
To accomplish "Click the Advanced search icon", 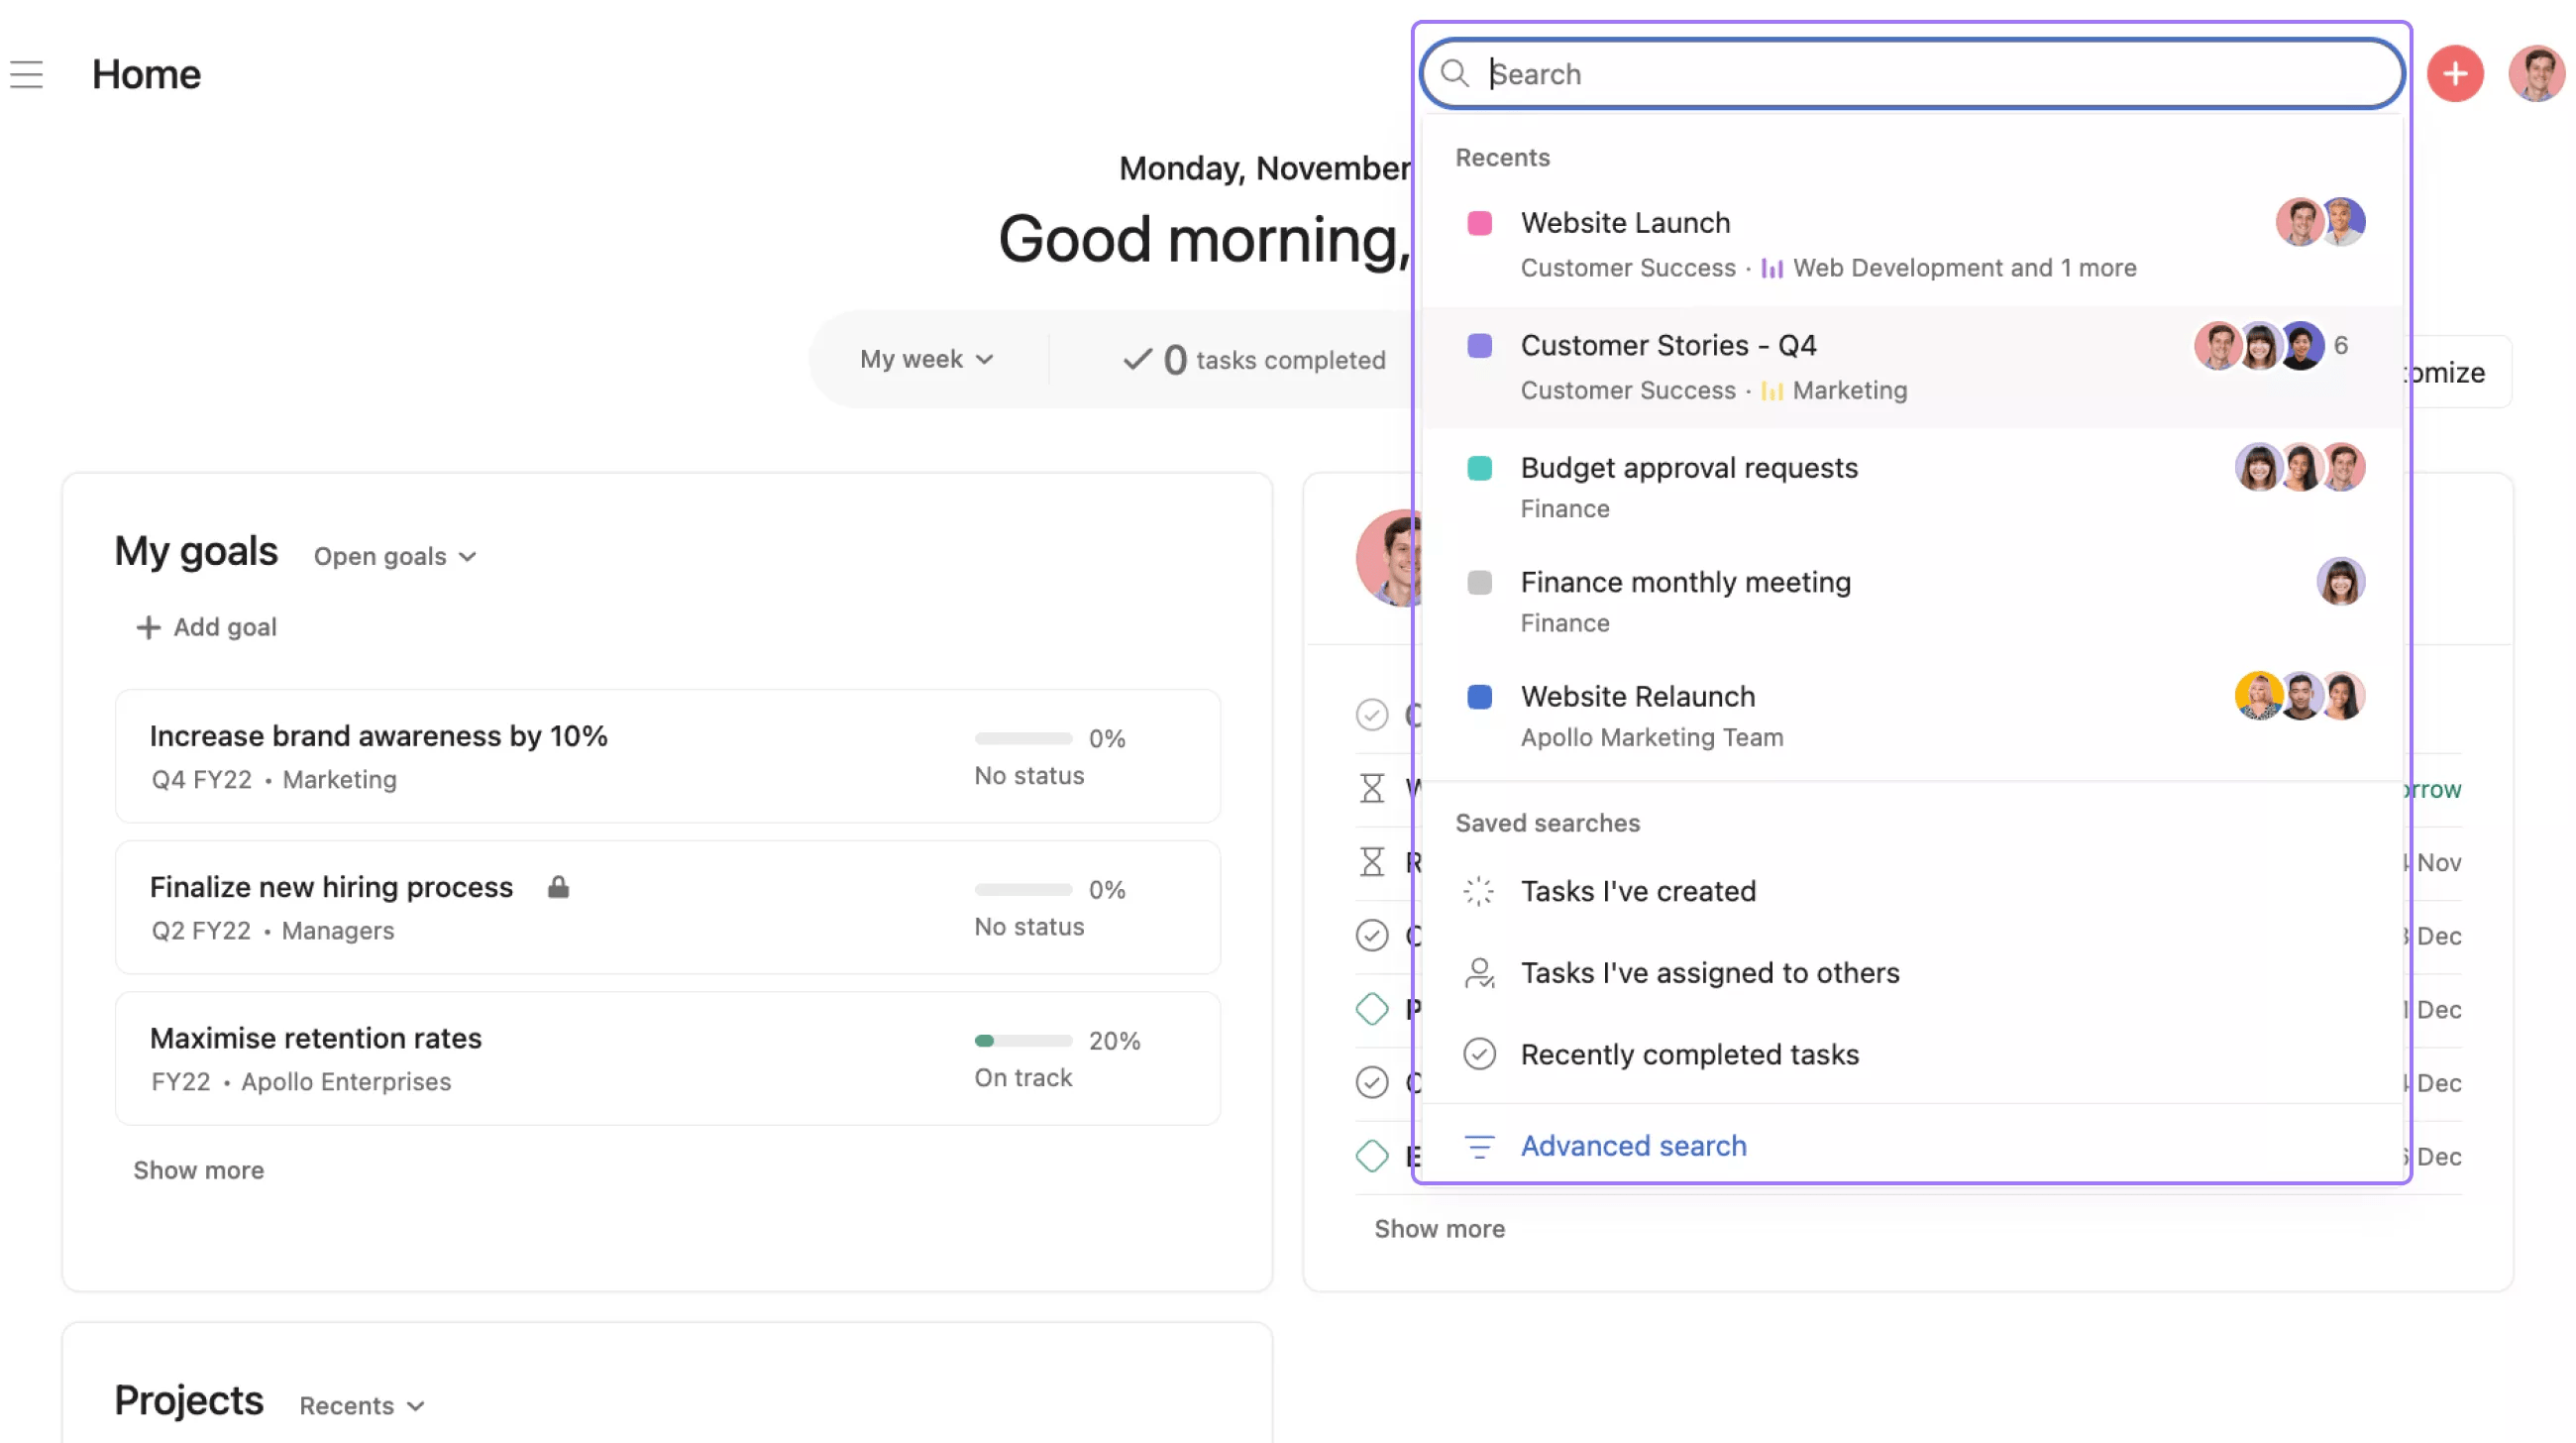I will tap(1477, 1146).
